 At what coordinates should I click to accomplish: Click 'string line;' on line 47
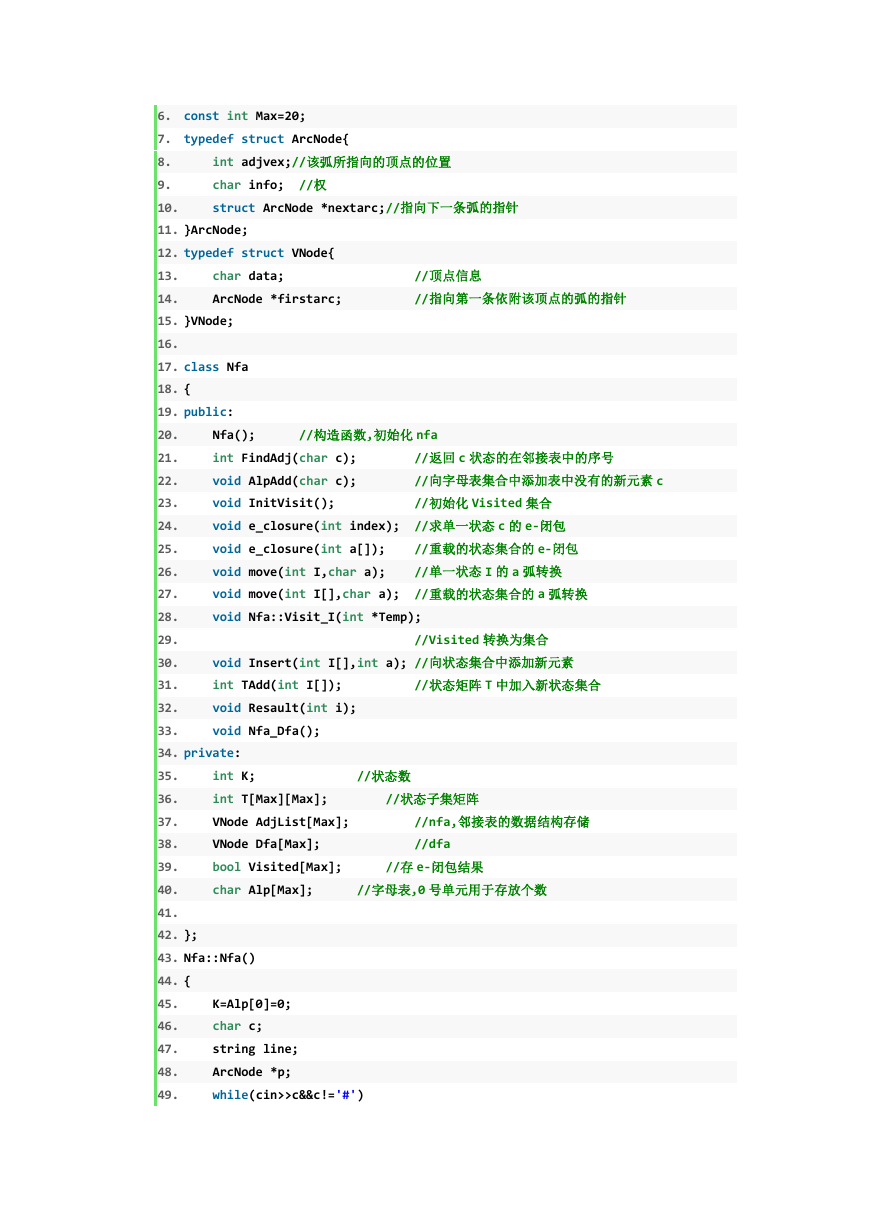255,1049
